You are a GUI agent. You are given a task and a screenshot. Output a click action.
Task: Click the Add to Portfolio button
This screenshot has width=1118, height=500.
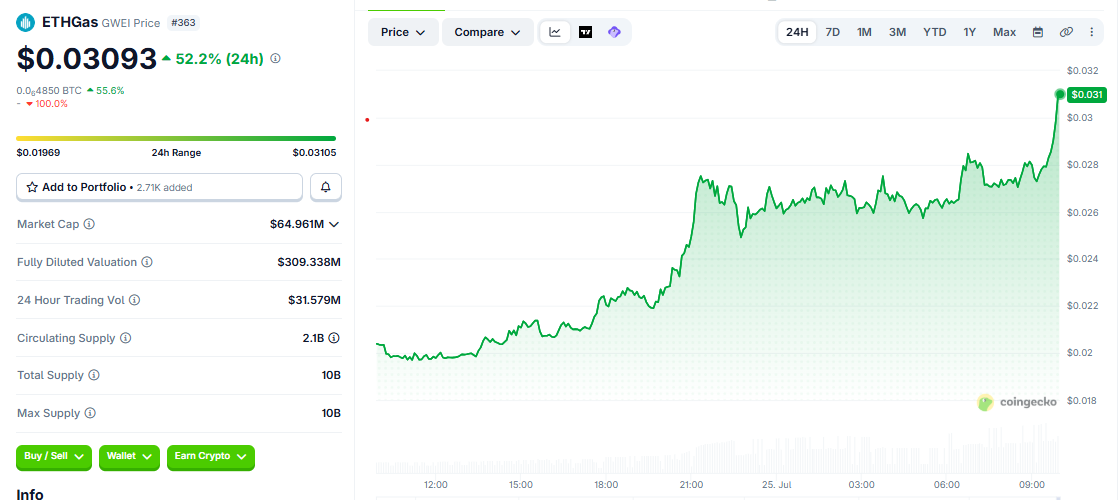coord(160,187)
